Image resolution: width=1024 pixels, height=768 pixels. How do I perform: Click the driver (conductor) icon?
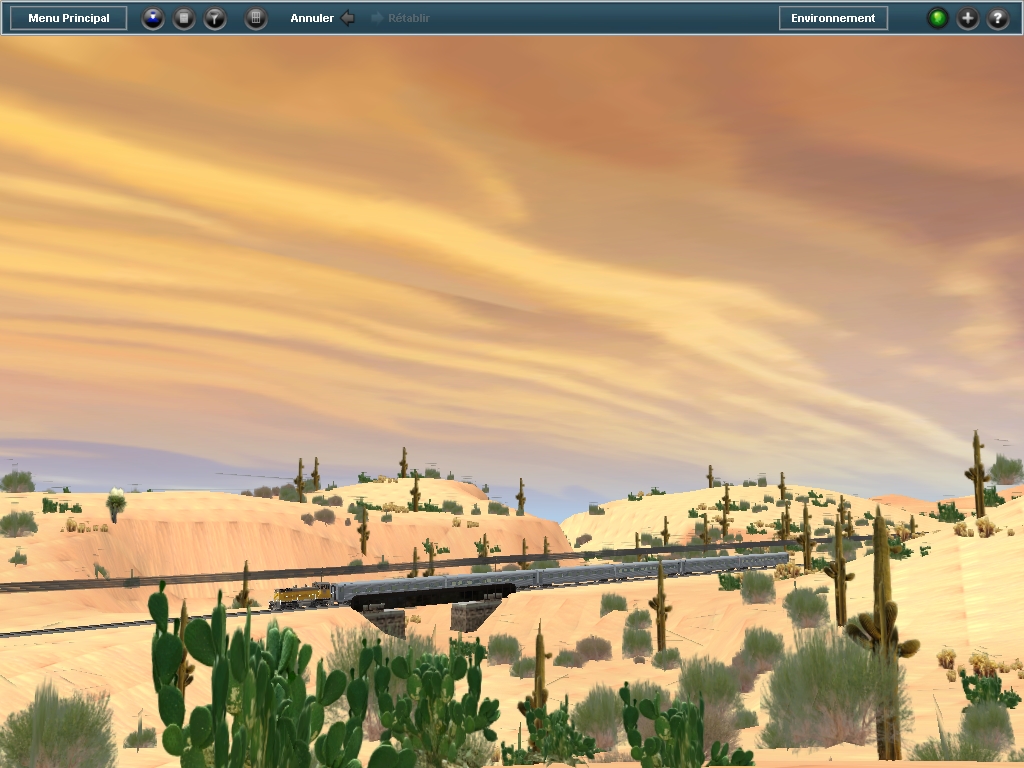pos(153,18)
